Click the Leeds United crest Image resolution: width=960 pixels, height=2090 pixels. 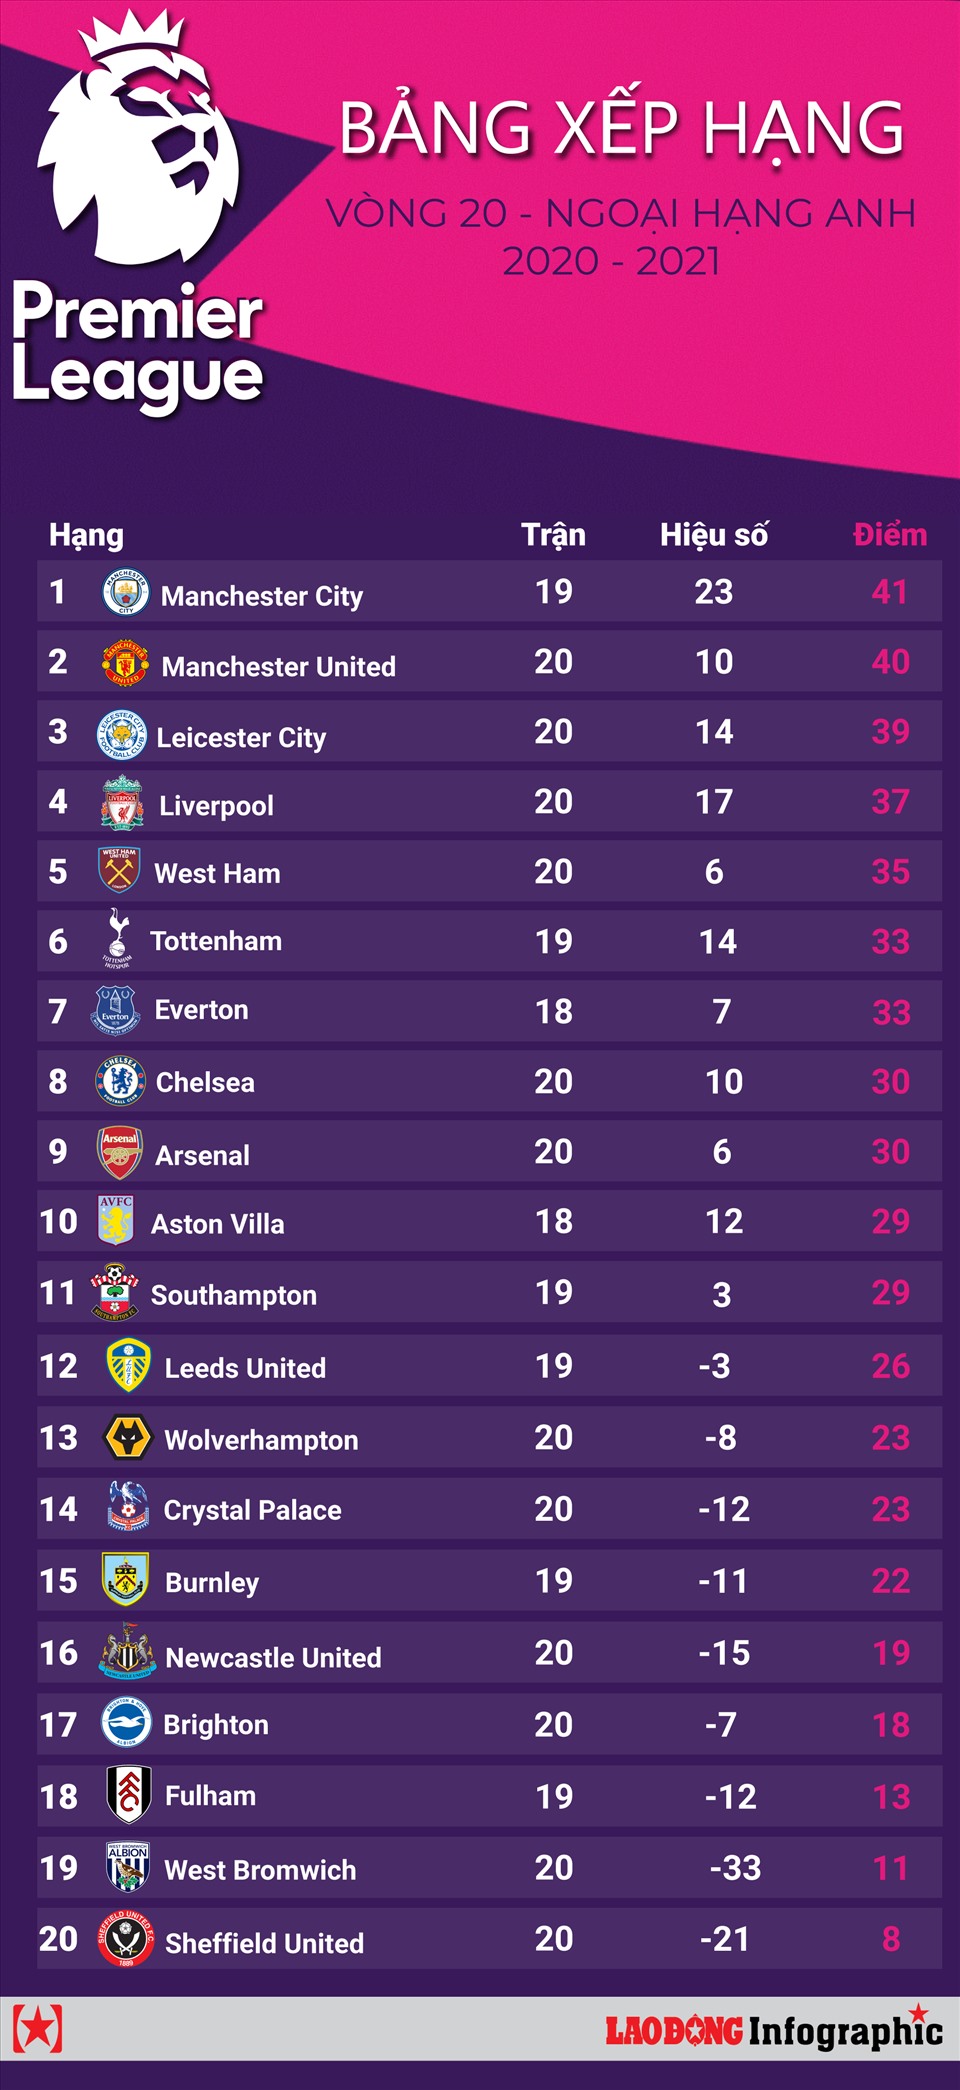[128, 1366]
